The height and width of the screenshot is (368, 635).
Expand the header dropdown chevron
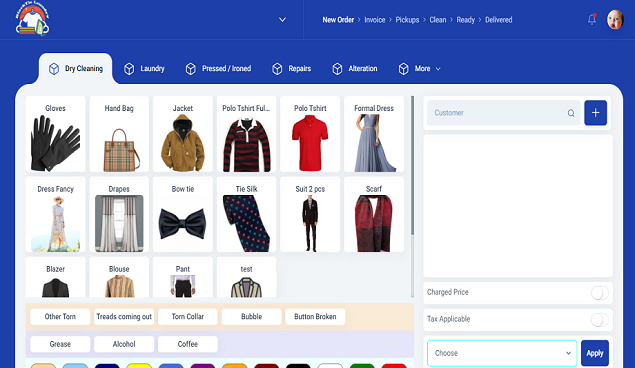[282, 19]
